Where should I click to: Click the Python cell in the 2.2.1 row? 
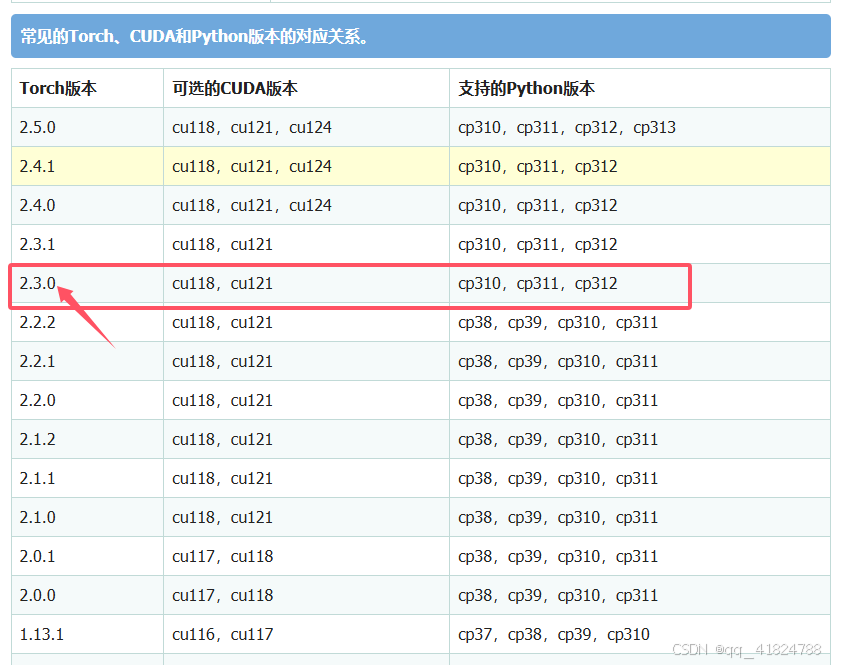point(640,361)
